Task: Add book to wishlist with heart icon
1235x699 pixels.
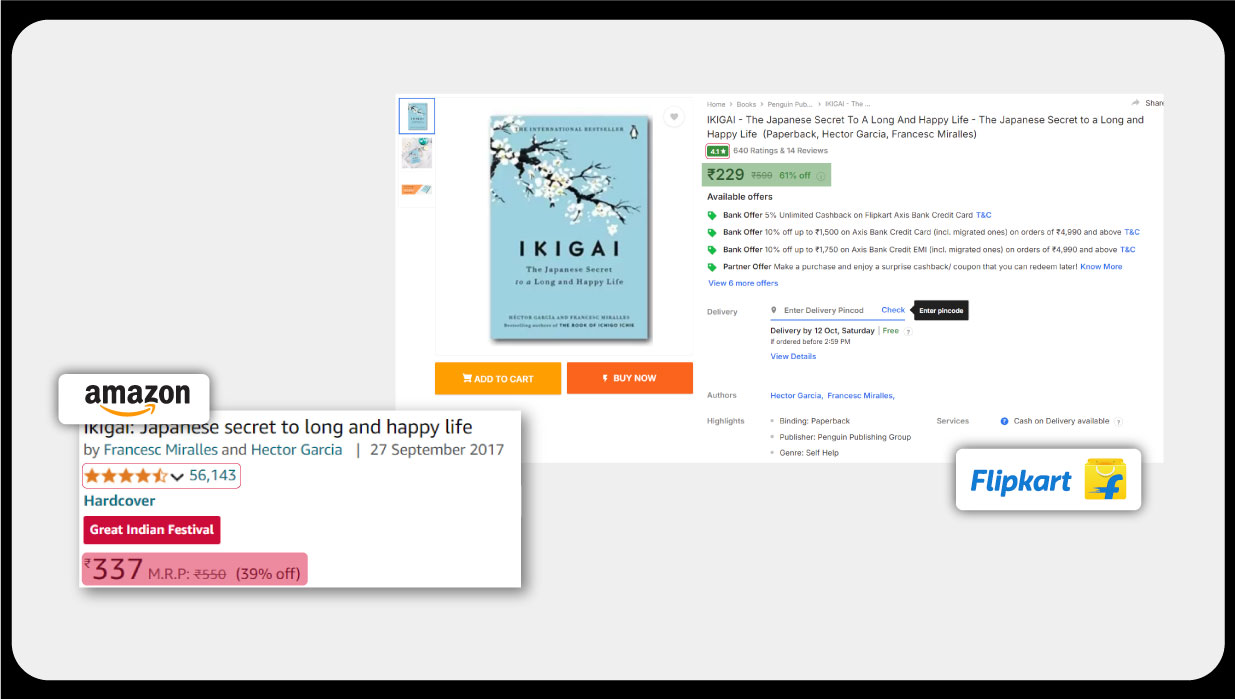Action: [675, 117]
